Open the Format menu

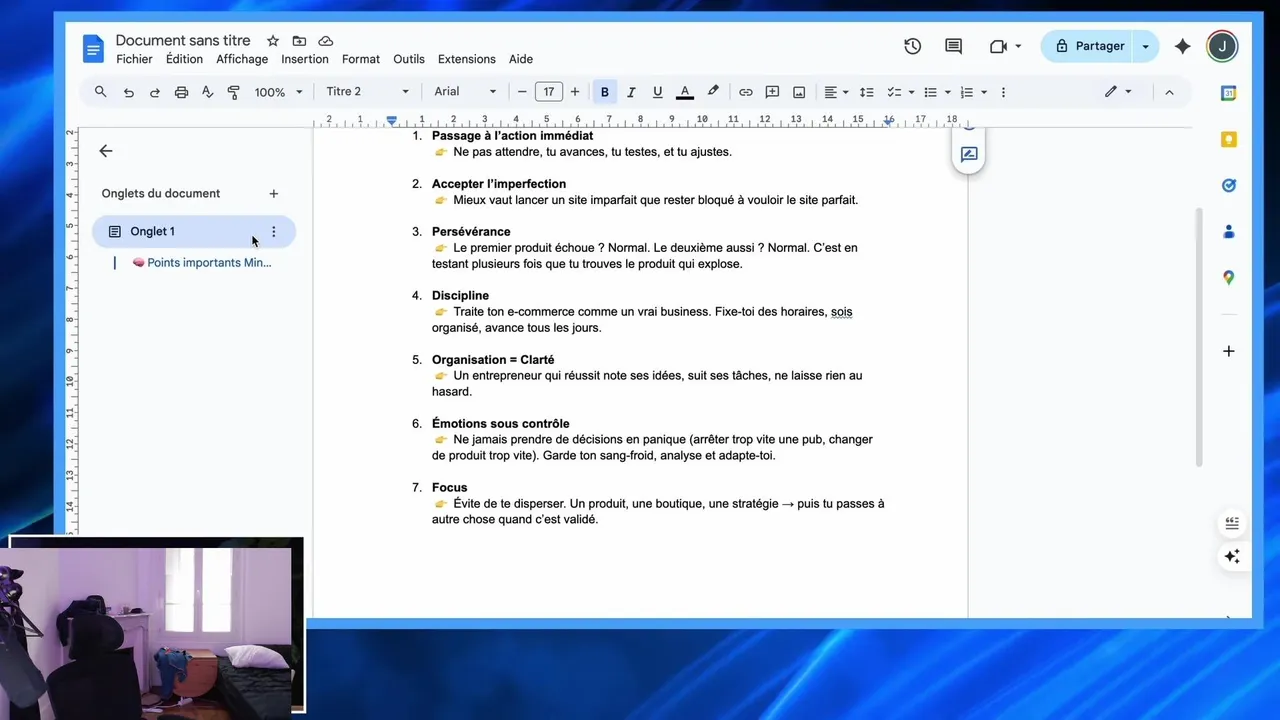point(361,59)
